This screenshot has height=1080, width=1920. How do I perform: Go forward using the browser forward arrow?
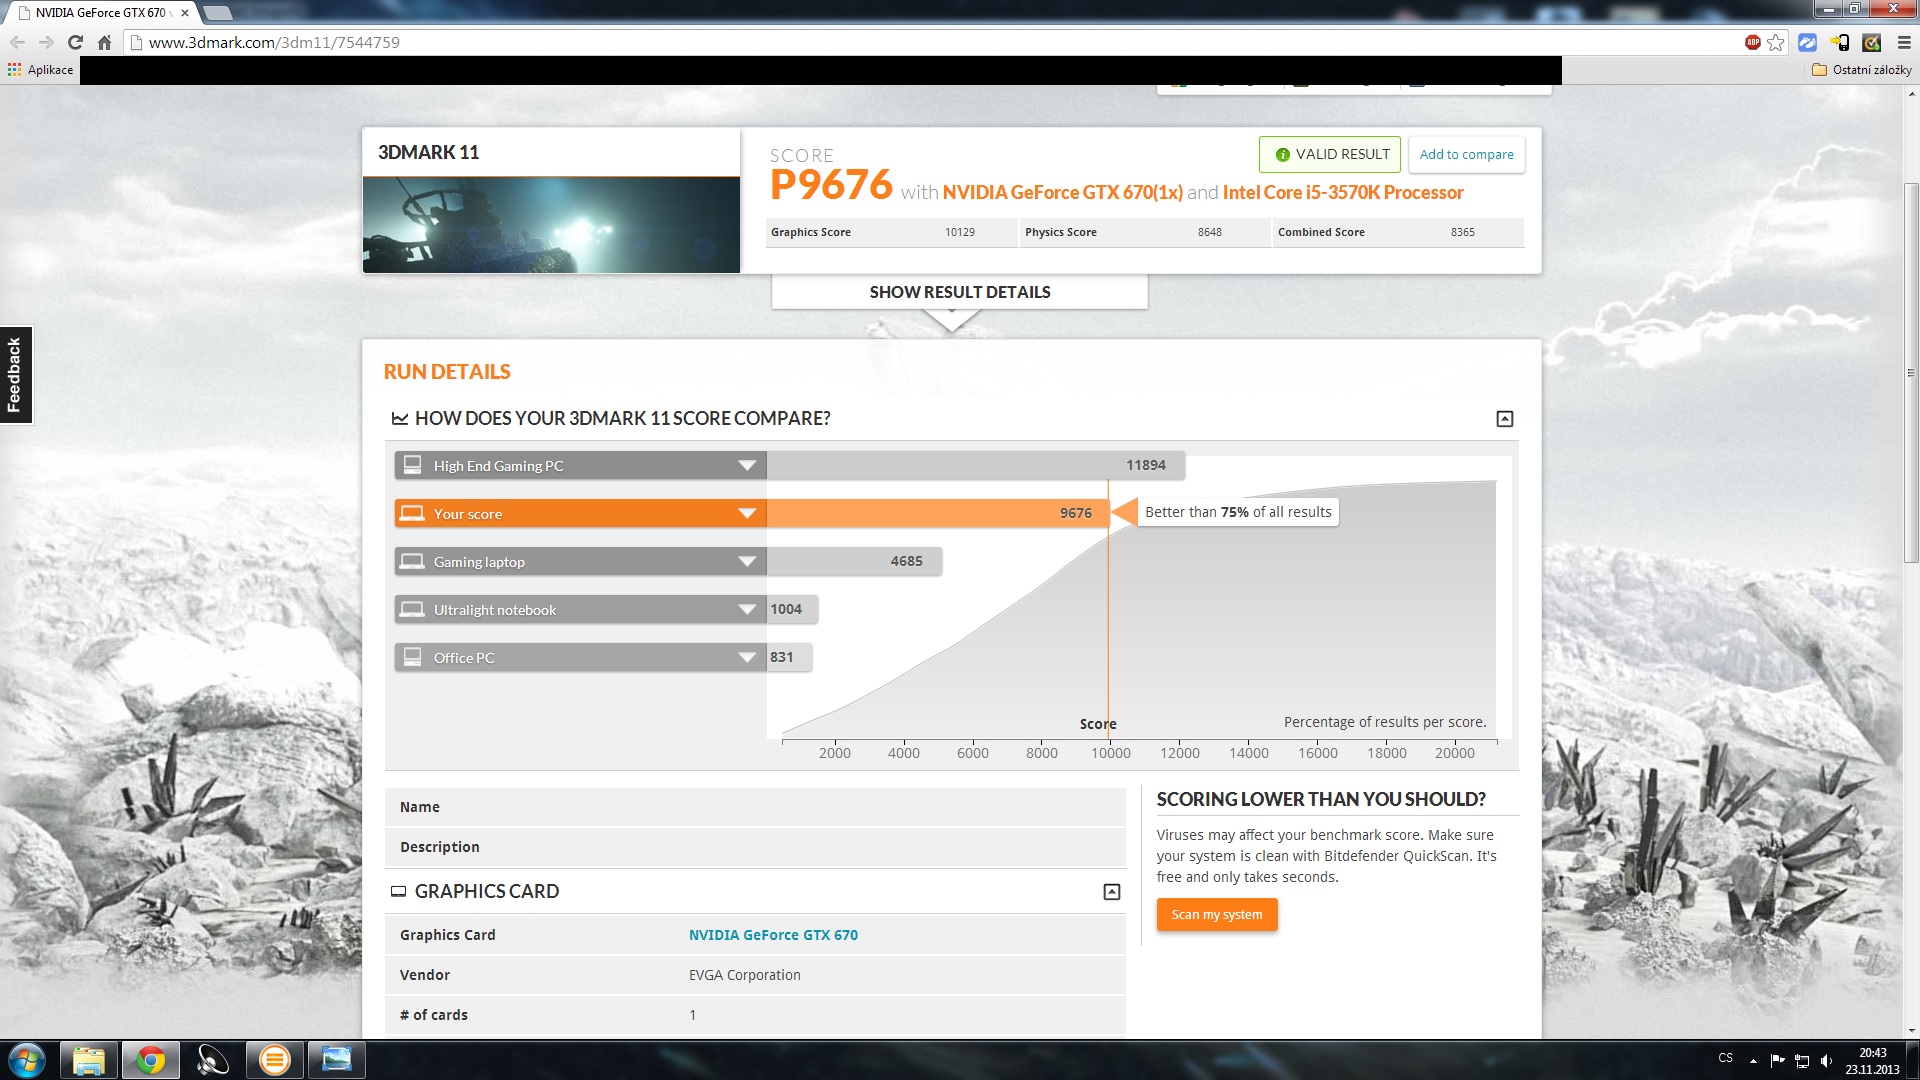[x=46, y=42]
